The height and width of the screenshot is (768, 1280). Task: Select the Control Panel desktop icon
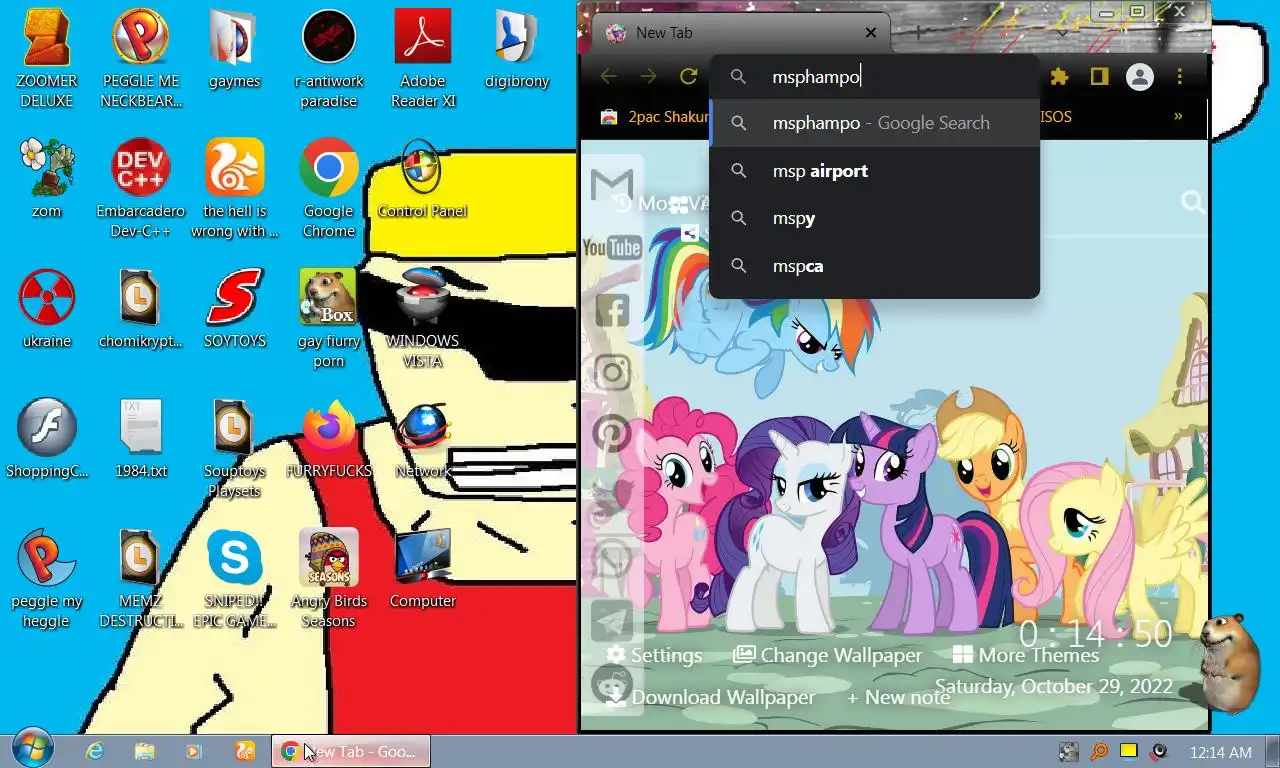422,179
